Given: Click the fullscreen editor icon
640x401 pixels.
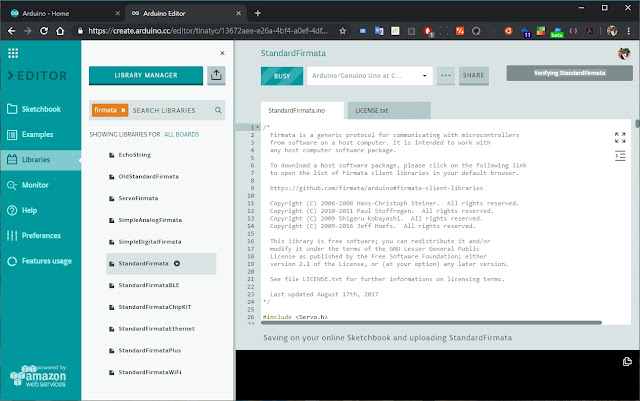Looking at the screenshot, I should (620, 138).
